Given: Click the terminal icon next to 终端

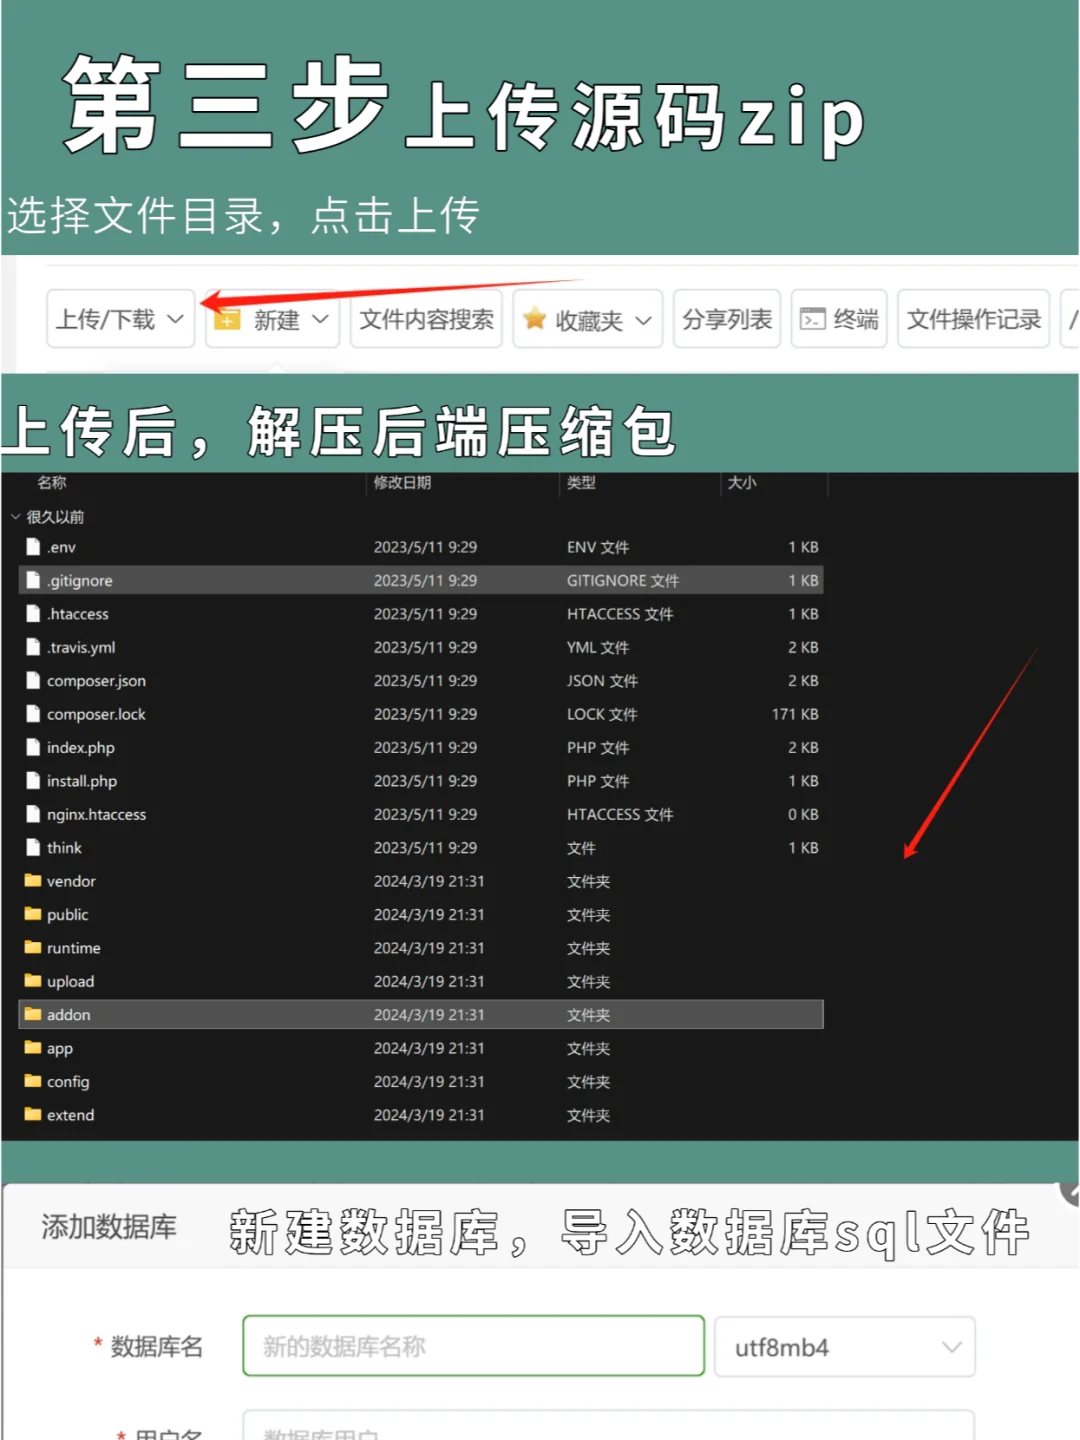Looking at the screenshot, I should click(812, 319).
